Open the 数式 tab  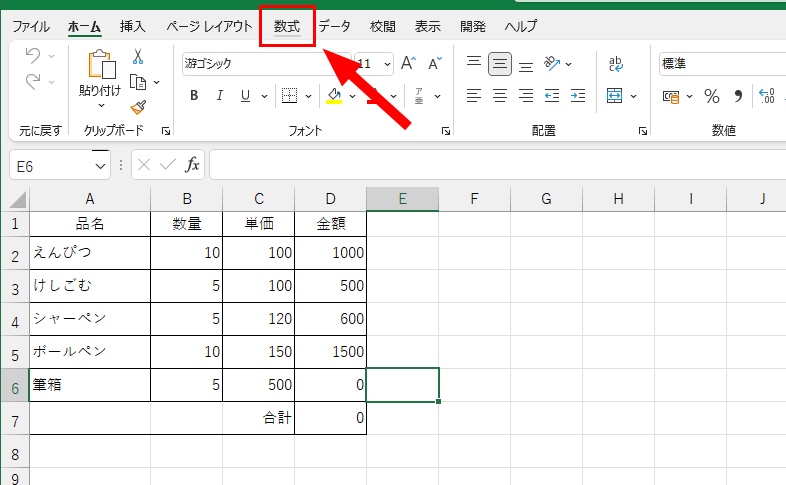tap(287, 26)
